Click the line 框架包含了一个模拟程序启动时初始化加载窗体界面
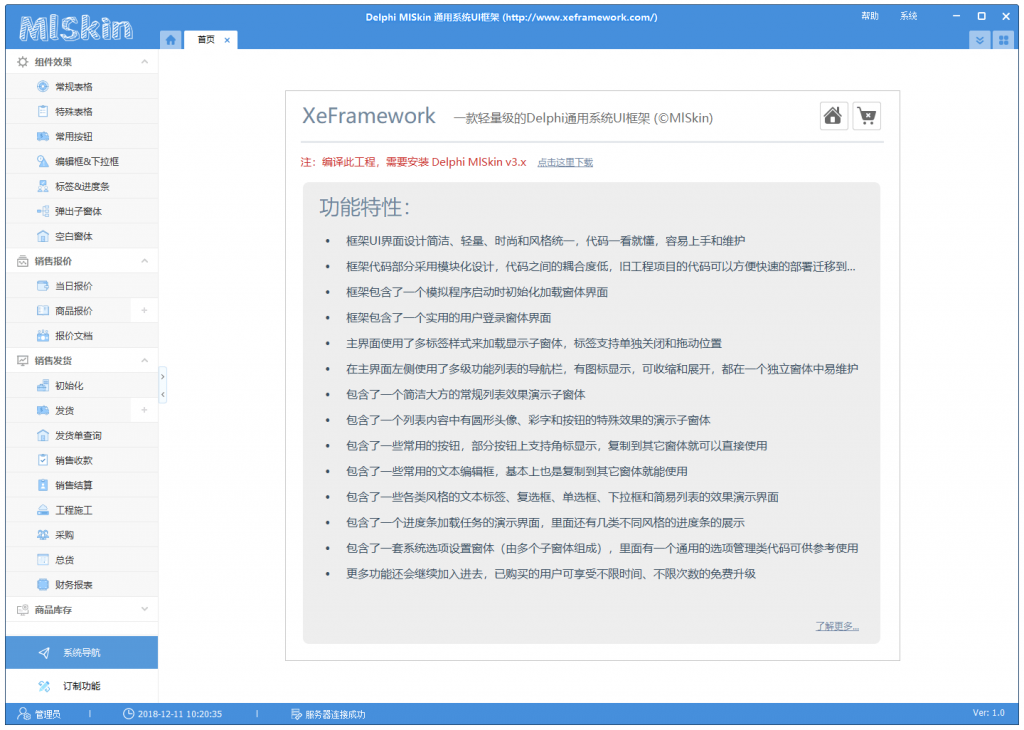This screenshot has height=730, width=1024. pyautogui.click(x=477, y=292)
